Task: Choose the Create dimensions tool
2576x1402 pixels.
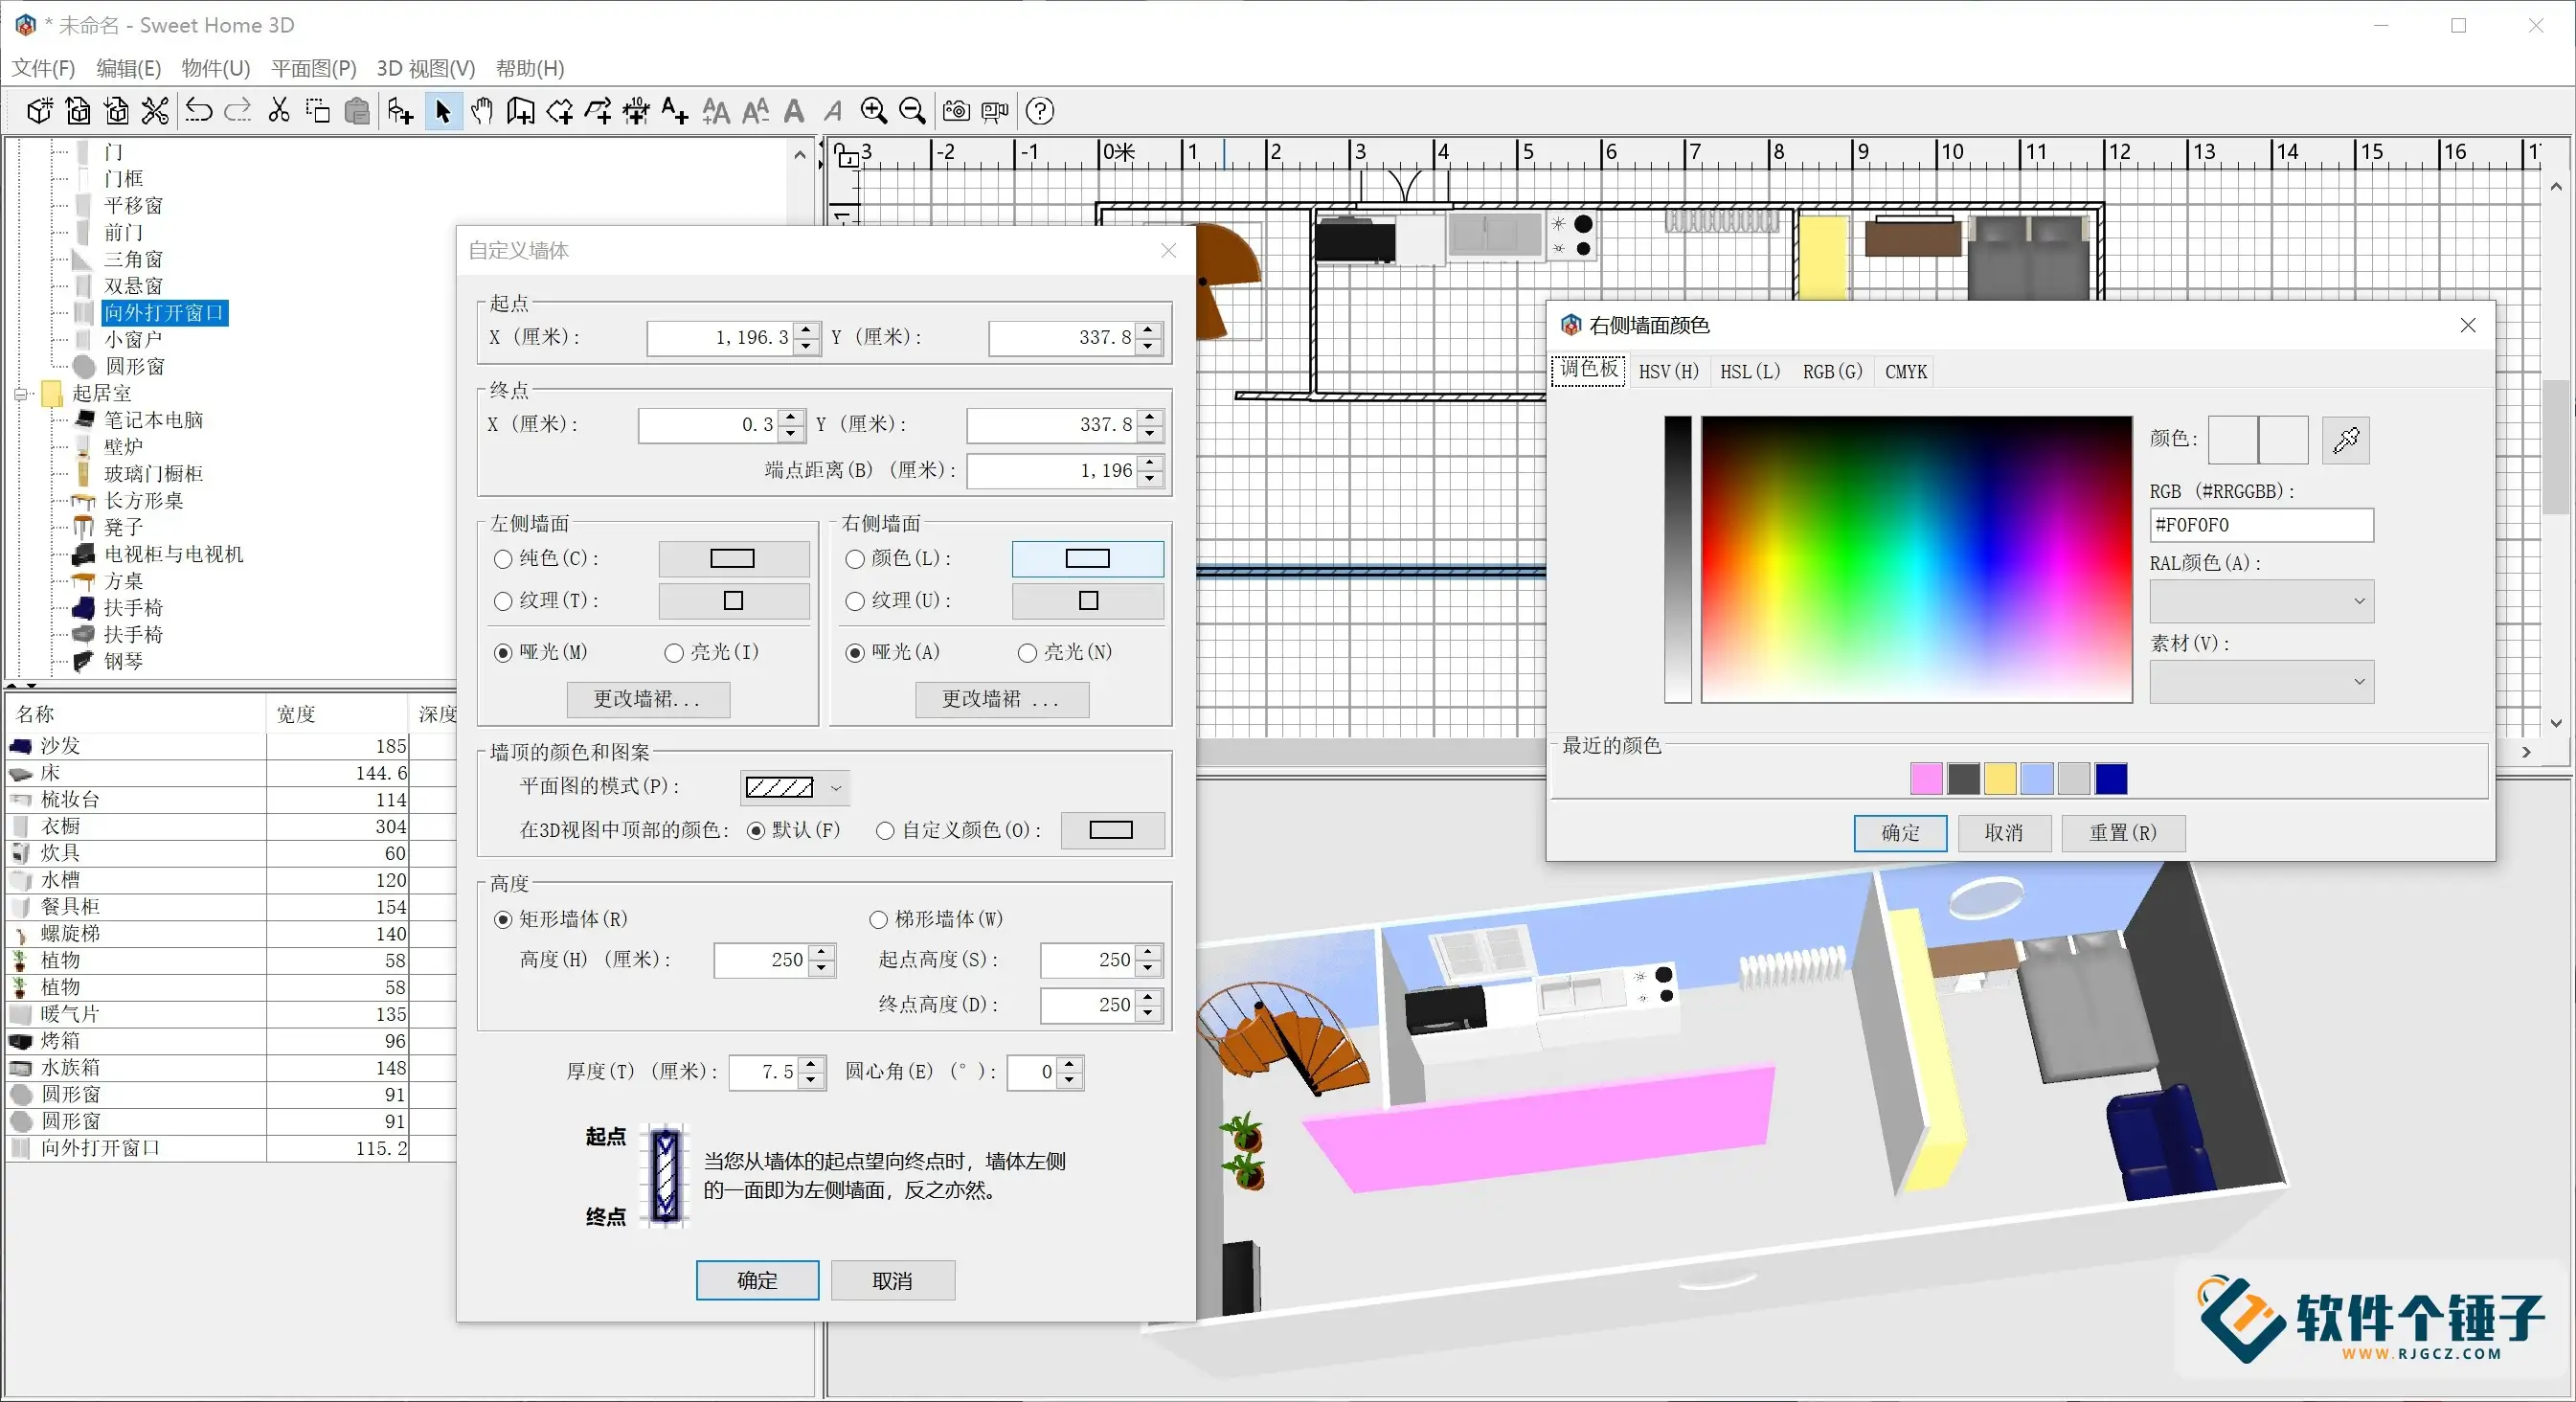Action: (x=636, y=111)
